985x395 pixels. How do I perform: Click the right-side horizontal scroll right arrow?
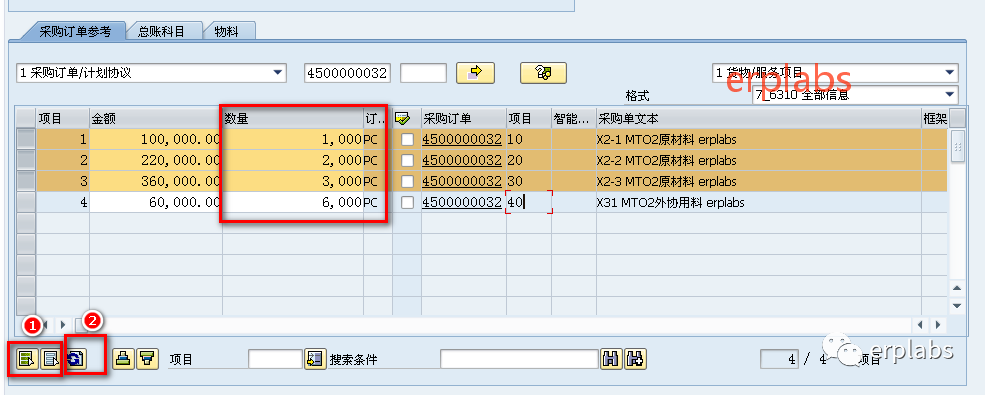coord(938,325)
